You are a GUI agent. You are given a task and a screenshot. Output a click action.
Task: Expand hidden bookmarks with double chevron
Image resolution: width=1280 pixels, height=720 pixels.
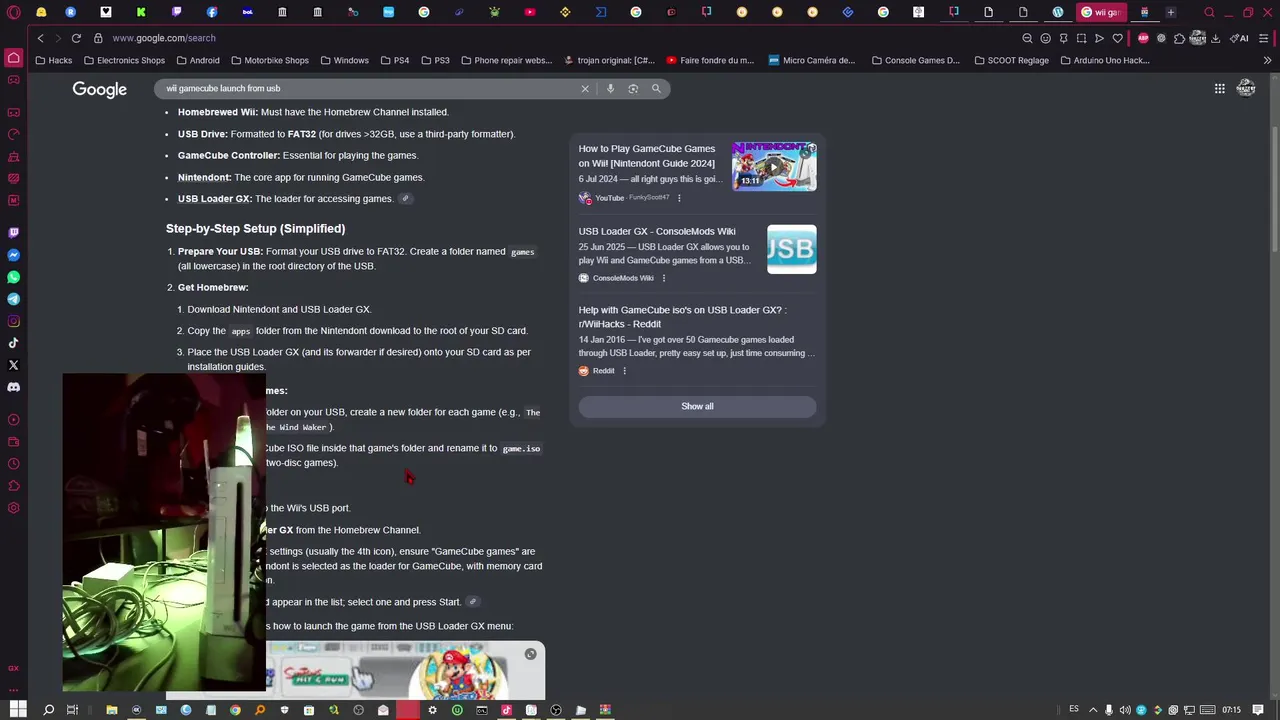[x=1267, y=60]
